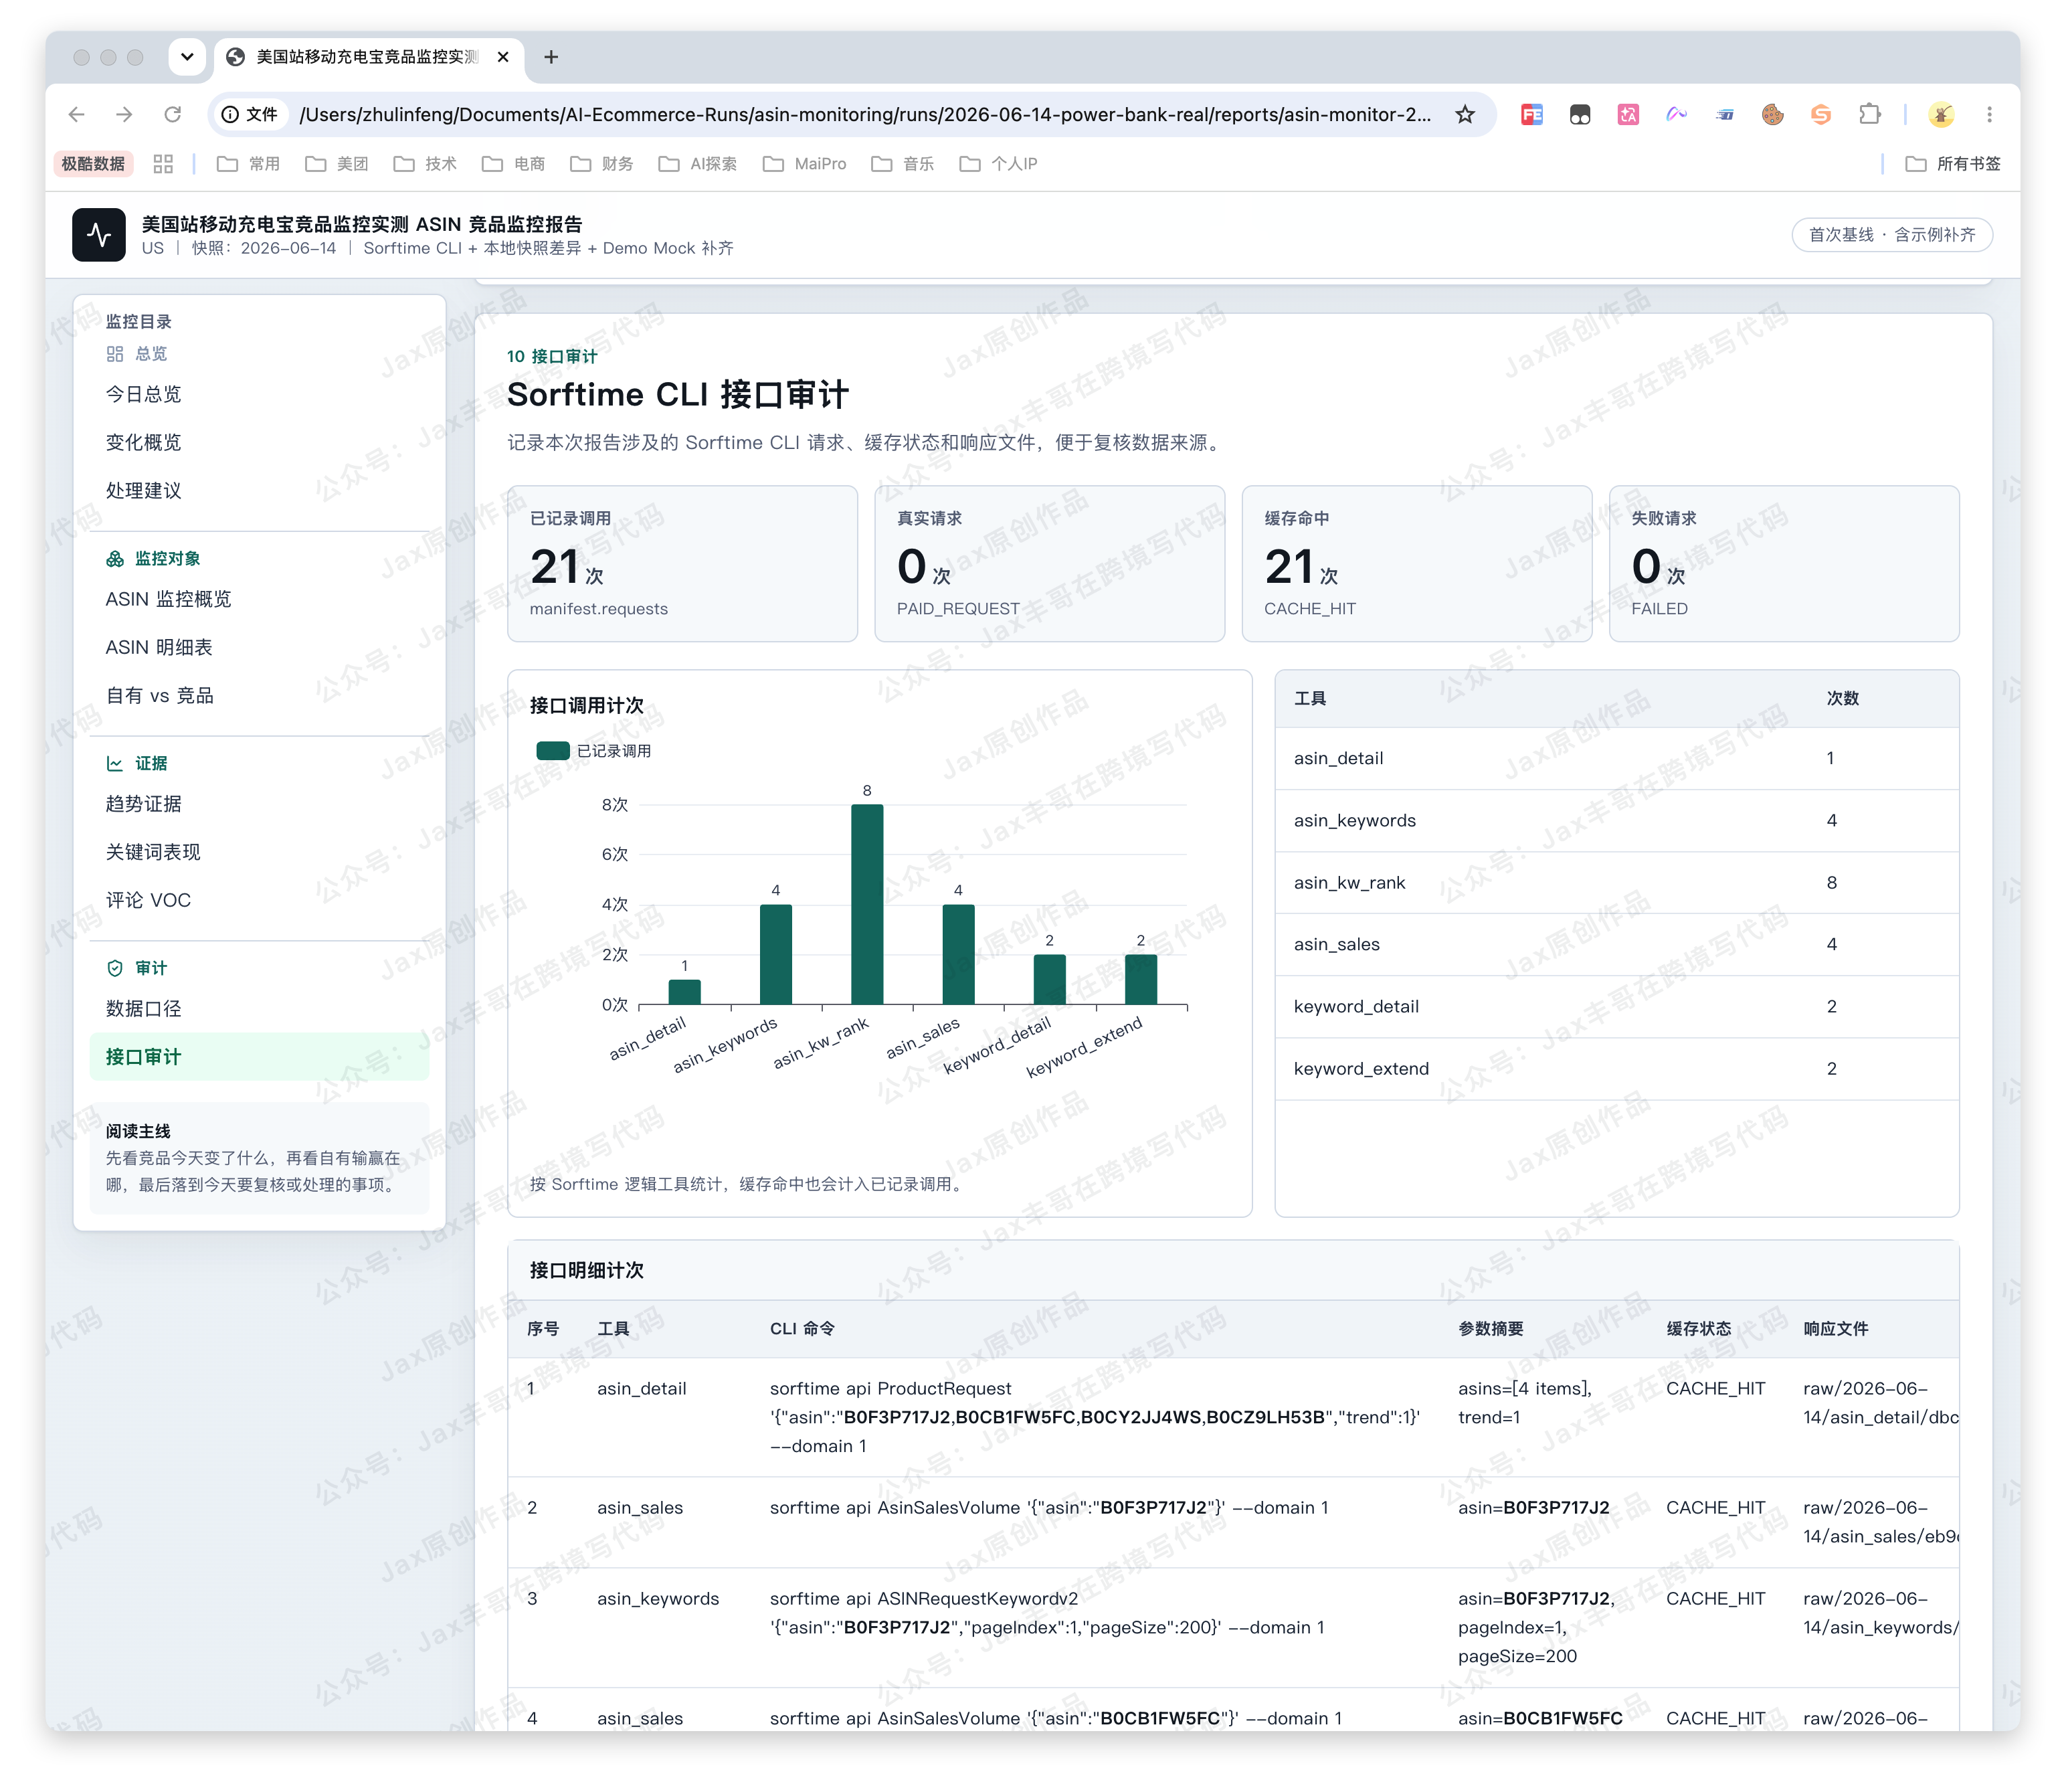Screen dimensions: 2066x1792
Task: Select the highlighted 接口审计 sidebar item
Action: pos(259,1057)
